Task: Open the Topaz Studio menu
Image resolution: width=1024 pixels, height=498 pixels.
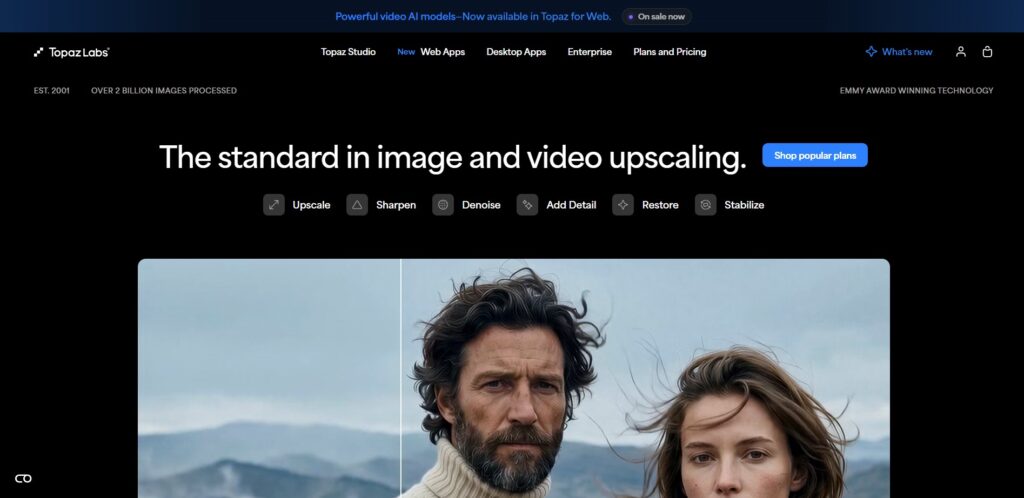Action: click(x=348, y=52)
